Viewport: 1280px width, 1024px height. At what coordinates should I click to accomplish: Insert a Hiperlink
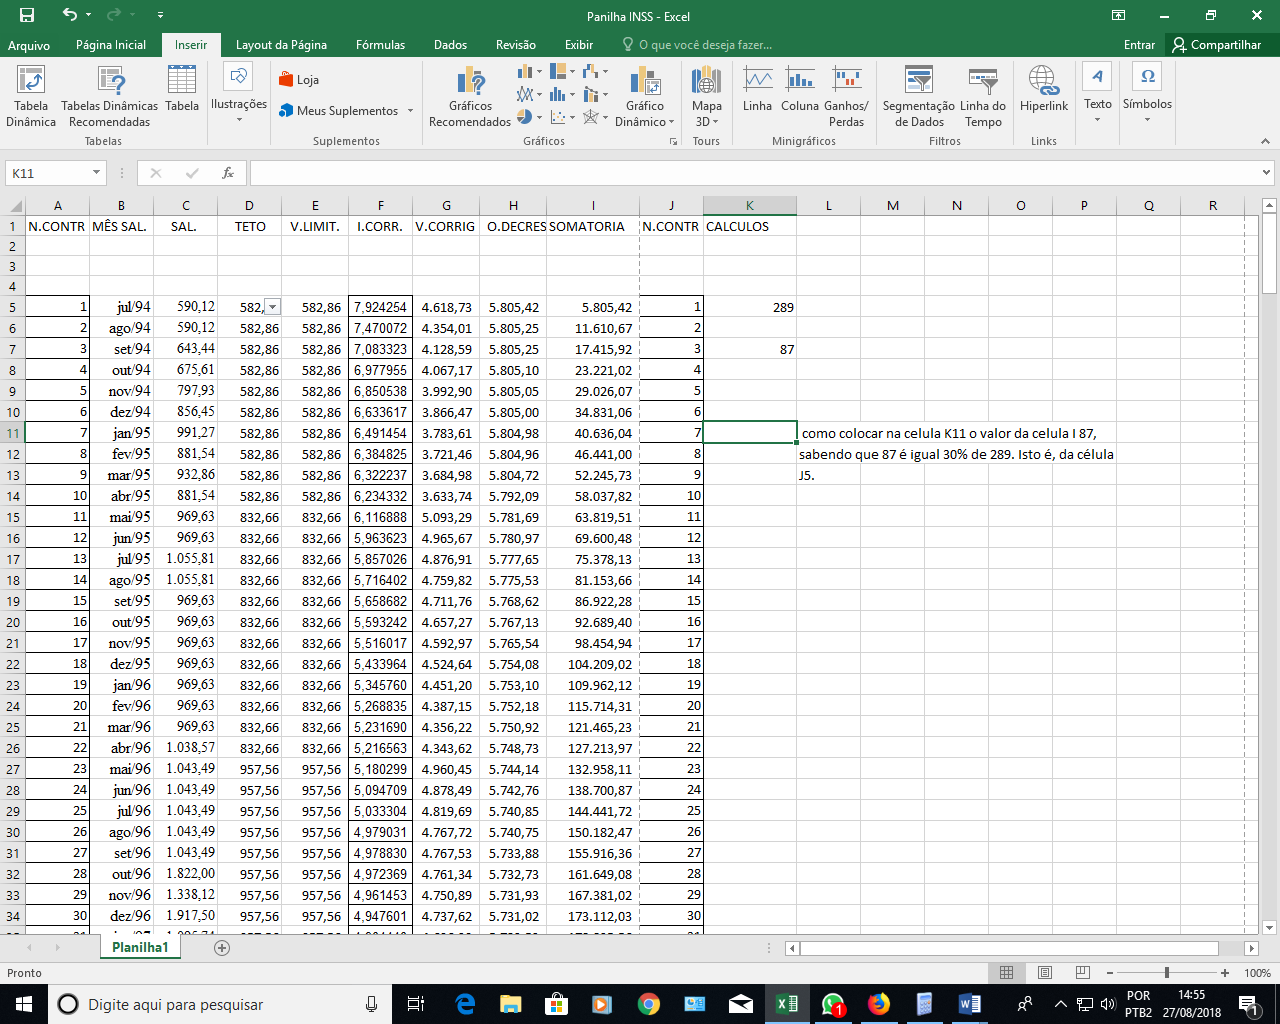click(1044, 88)
